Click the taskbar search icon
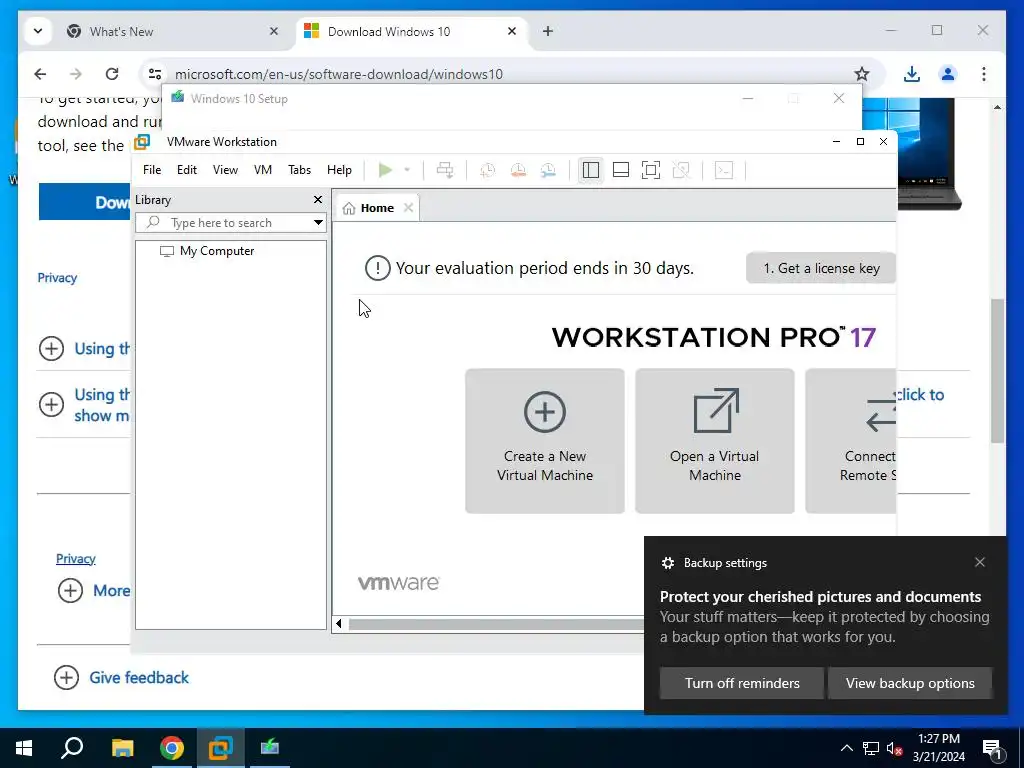 72,748
